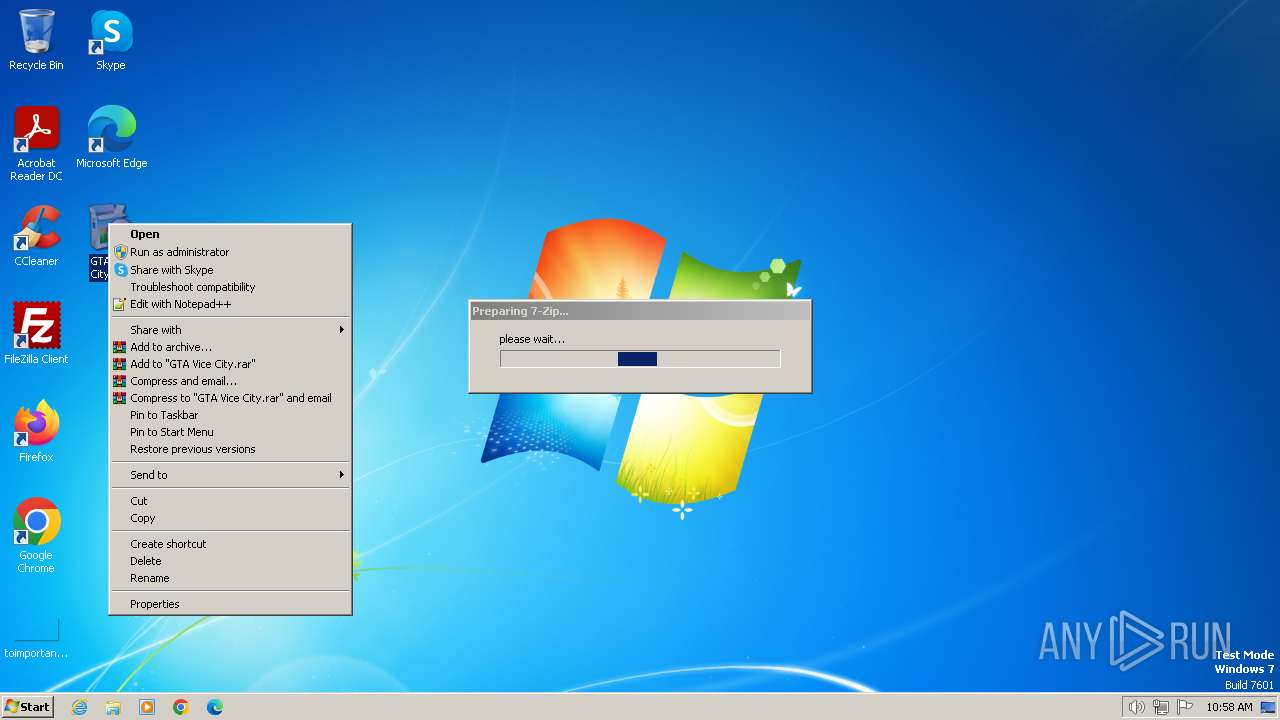1280x720 pixels.
Task: Select Run as administrator
Action: tap(230, 252)
